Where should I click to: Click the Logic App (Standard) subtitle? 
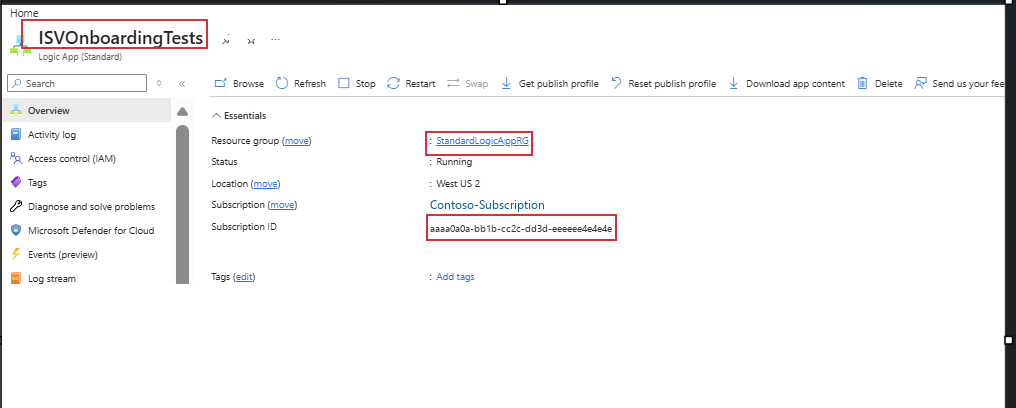(80, 57)
